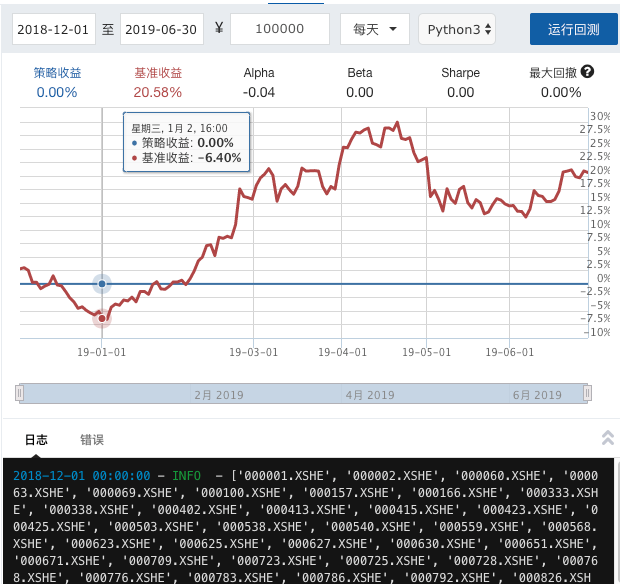Run the backtest with 运行回测 button
Viewport: 620px width, 584px height.
[x=573, y=29]
